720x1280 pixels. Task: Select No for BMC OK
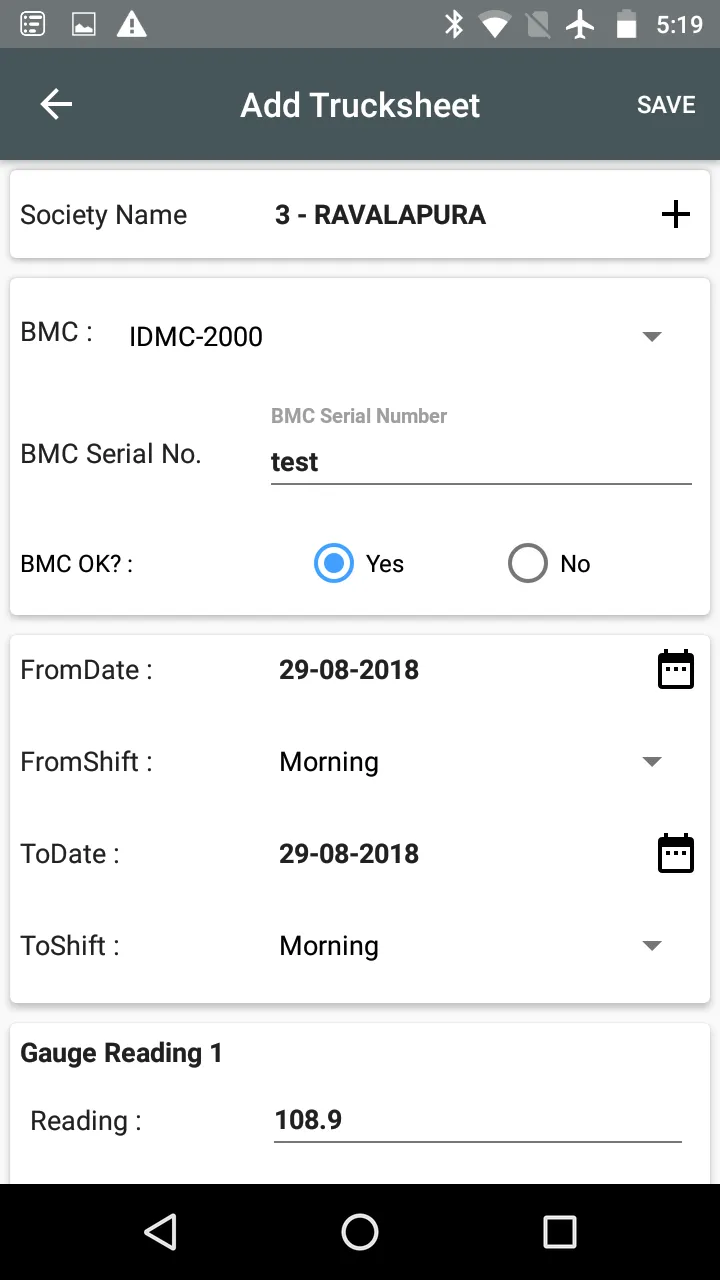click(549, 563)
